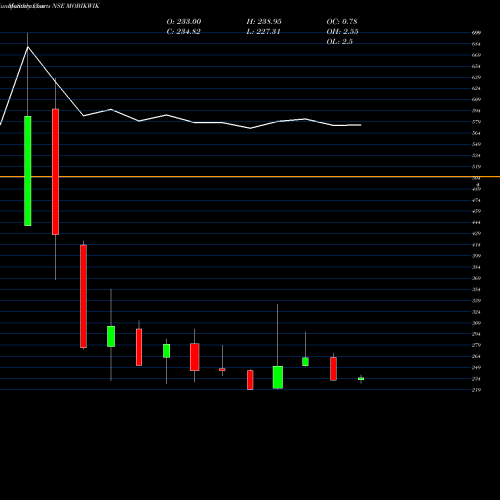The image size is (500, 500).
Task: Click the 399 price axis label
Action: coord(476,256)
